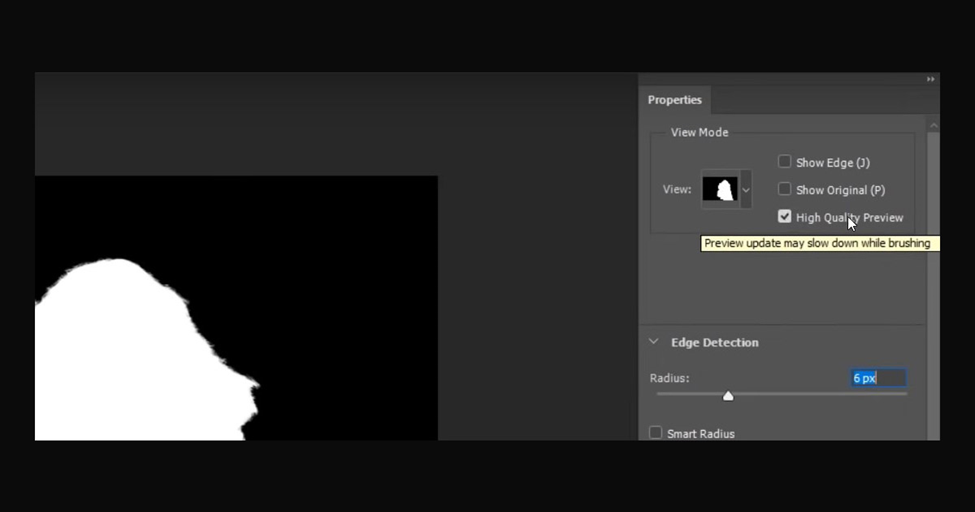975x512 pixels.
Task: Open the View mode dropdown arrow
Action: (x=746, y=190)
